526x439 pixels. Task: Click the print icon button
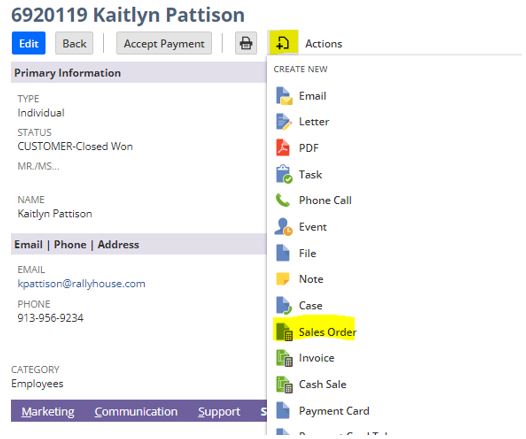coord(246,43)
